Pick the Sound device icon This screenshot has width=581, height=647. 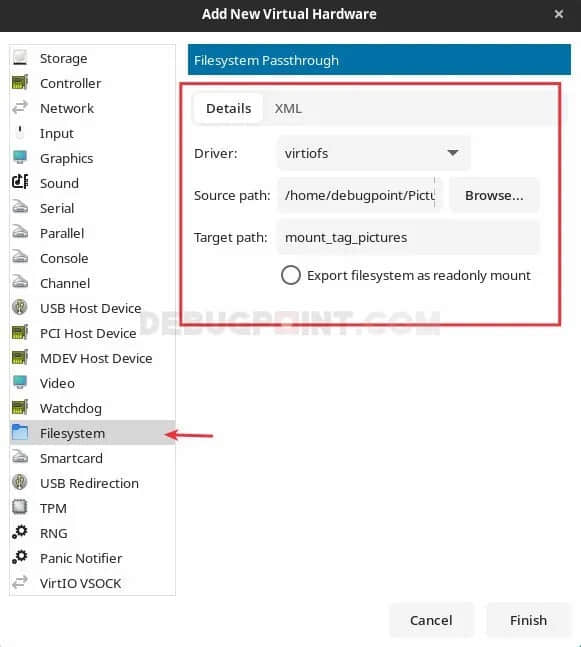click(20, 182)
